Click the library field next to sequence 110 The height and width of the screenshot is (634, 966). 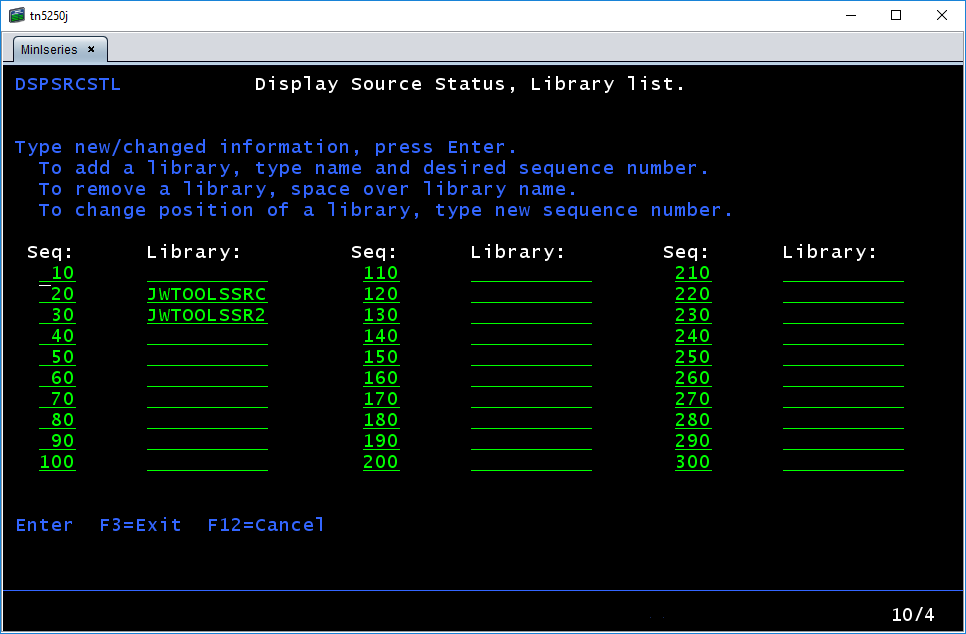coord(531,273)
